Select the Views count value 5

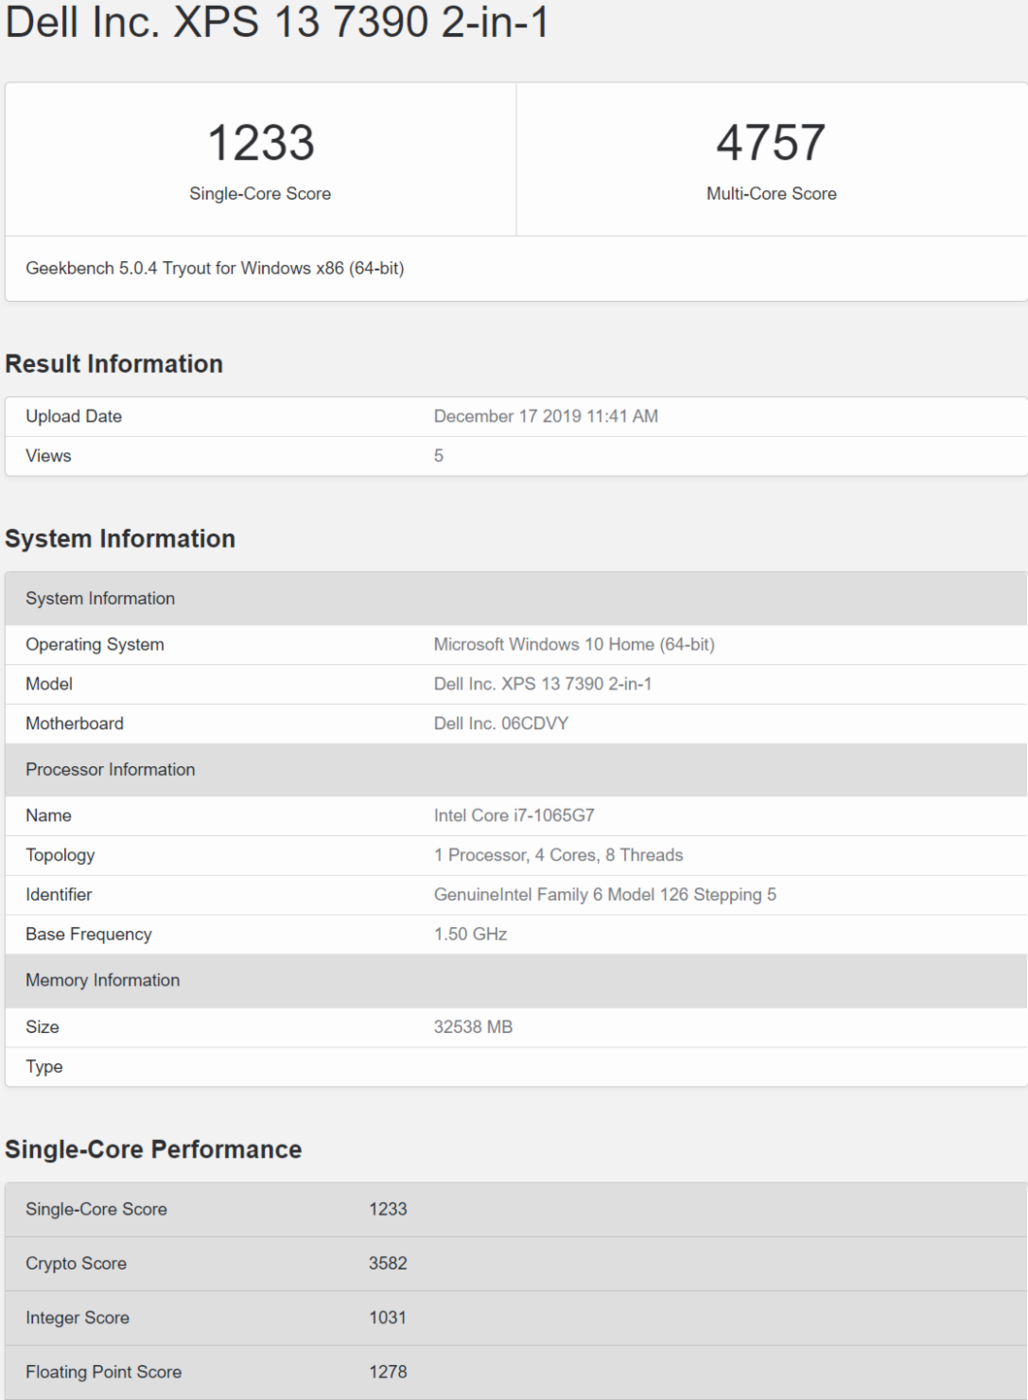click(437, 454)
